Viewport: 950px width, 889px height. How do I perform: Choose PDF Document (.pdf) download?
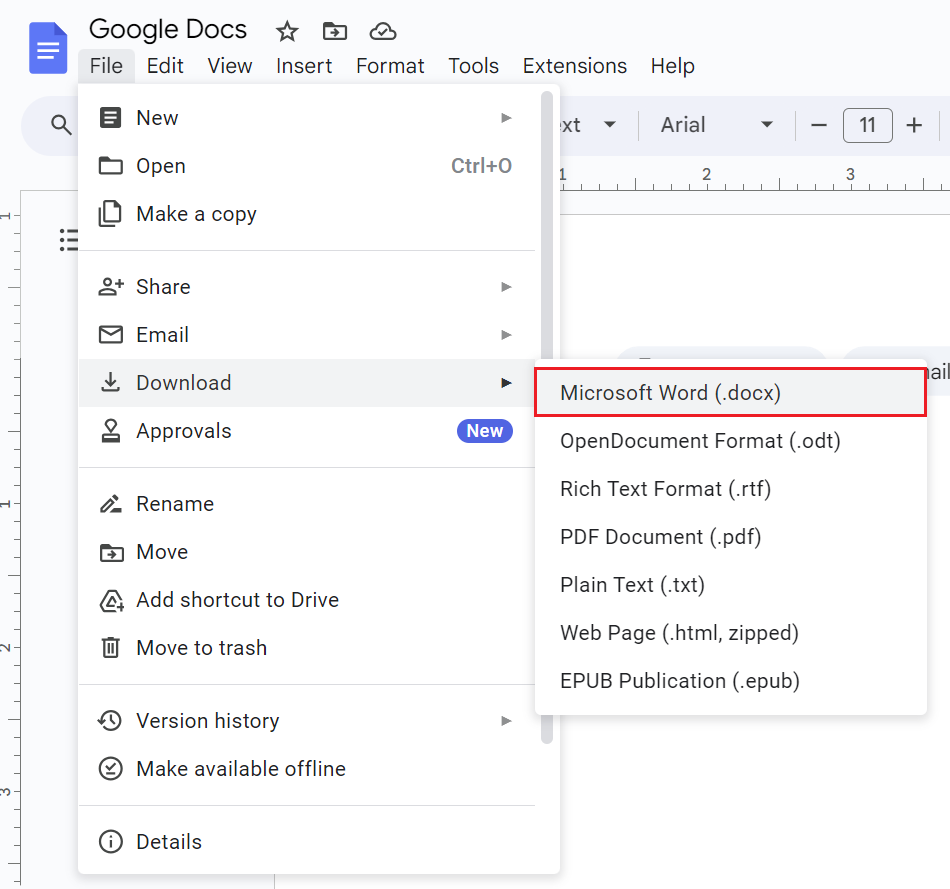coord(661,537)
